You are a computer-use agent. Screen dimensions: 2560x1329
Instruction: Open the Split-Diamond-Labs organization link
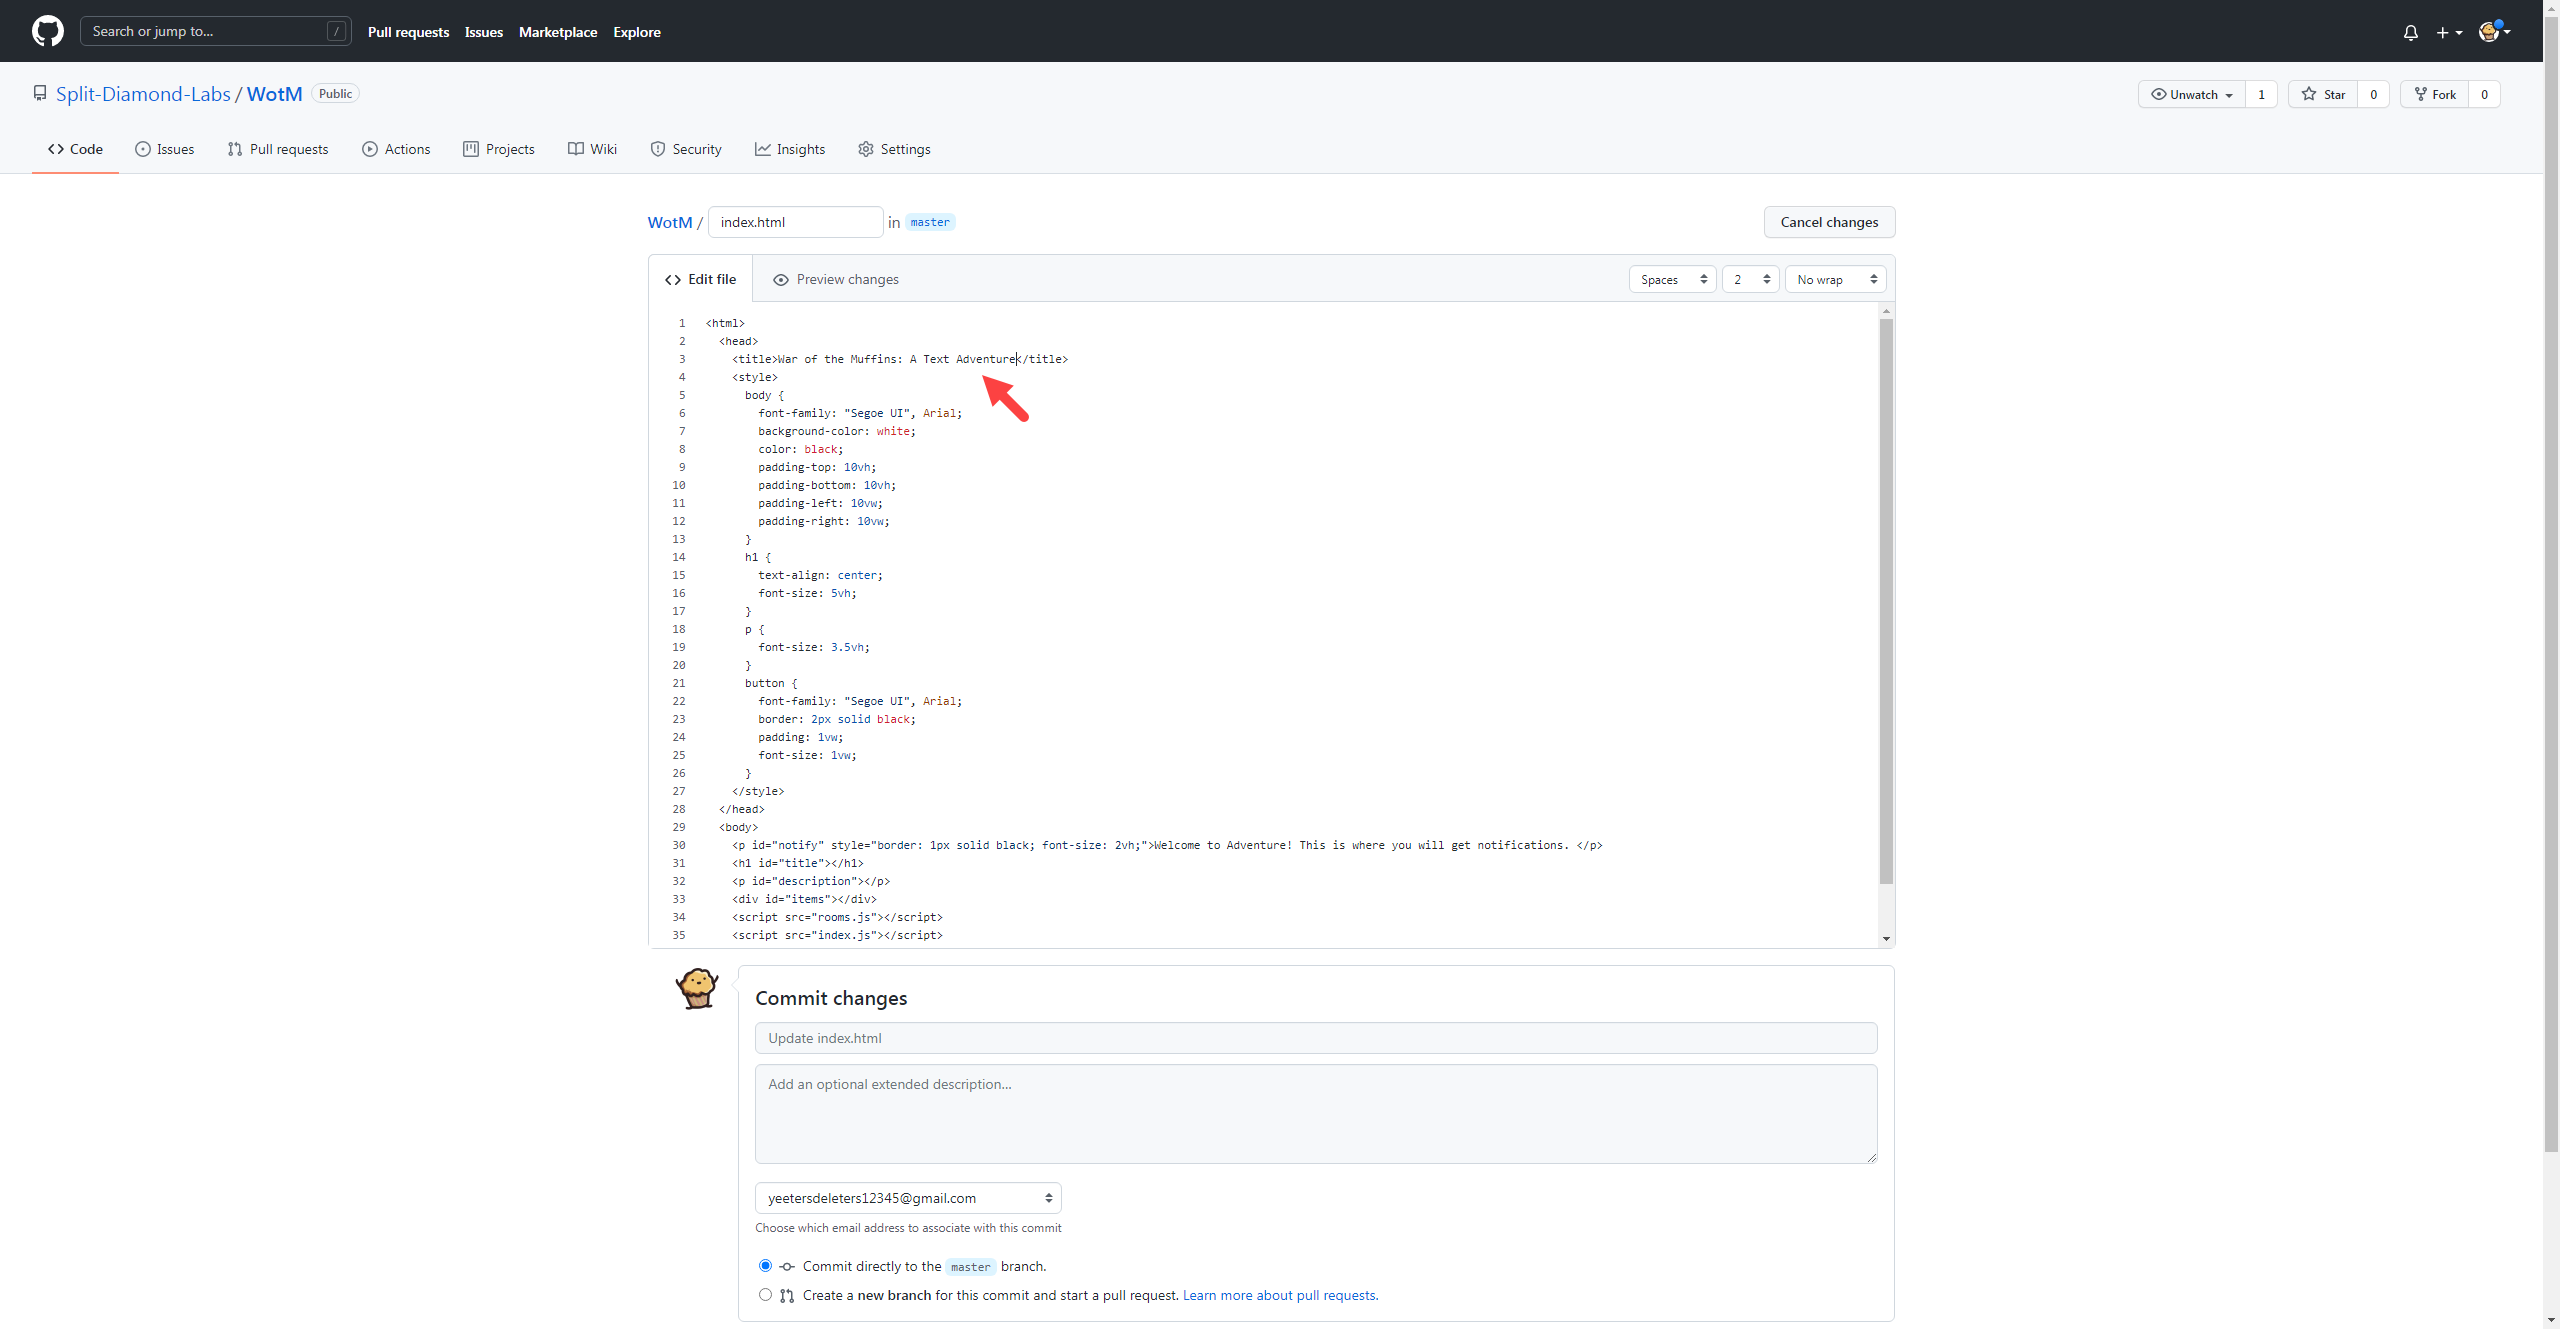tap(143, 94)
